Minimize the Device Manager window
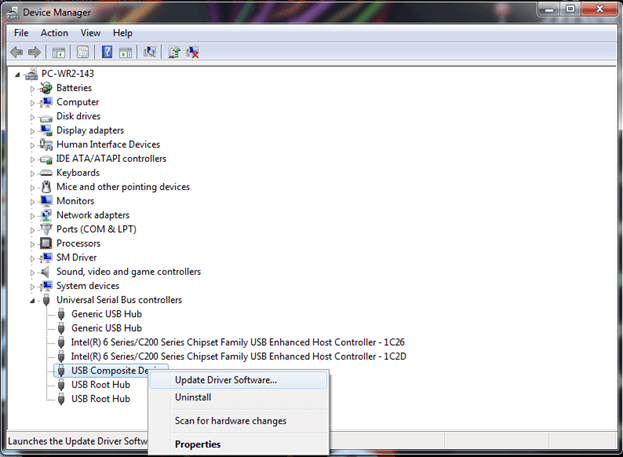 tap(549, 9)
